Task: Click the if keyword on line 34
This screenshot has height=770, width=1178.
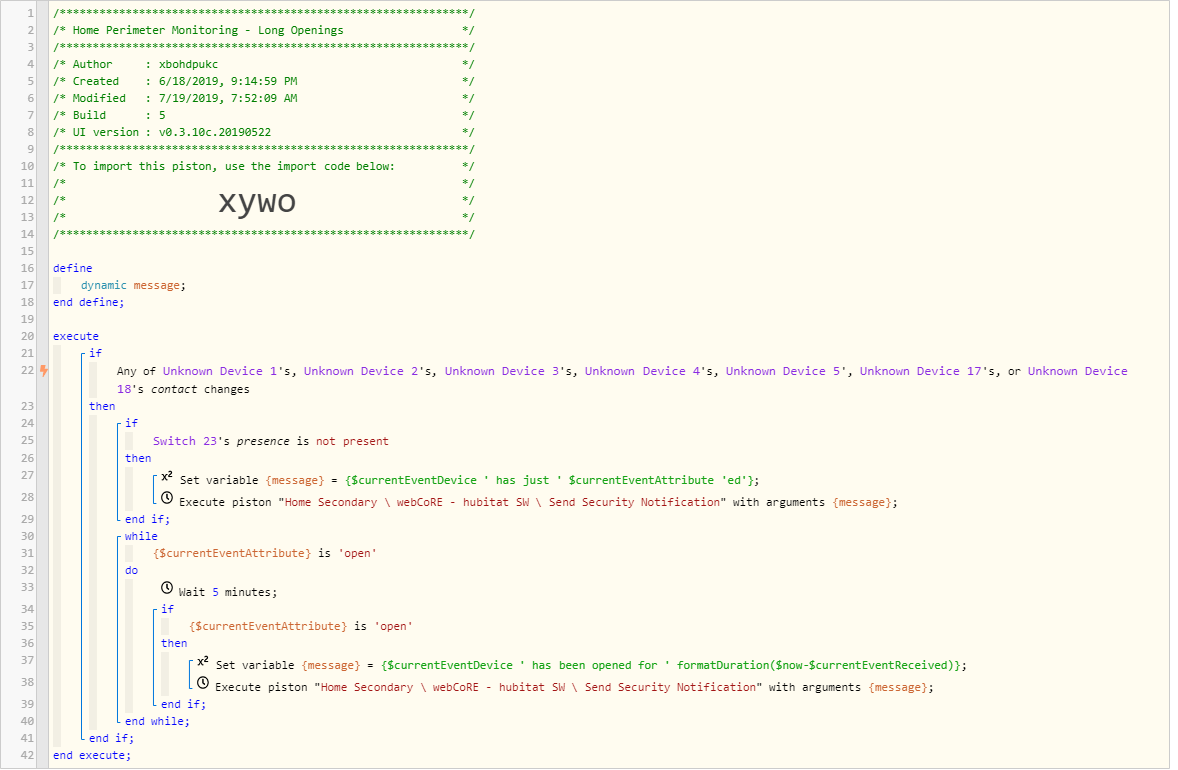Action: tap(168, 609)
